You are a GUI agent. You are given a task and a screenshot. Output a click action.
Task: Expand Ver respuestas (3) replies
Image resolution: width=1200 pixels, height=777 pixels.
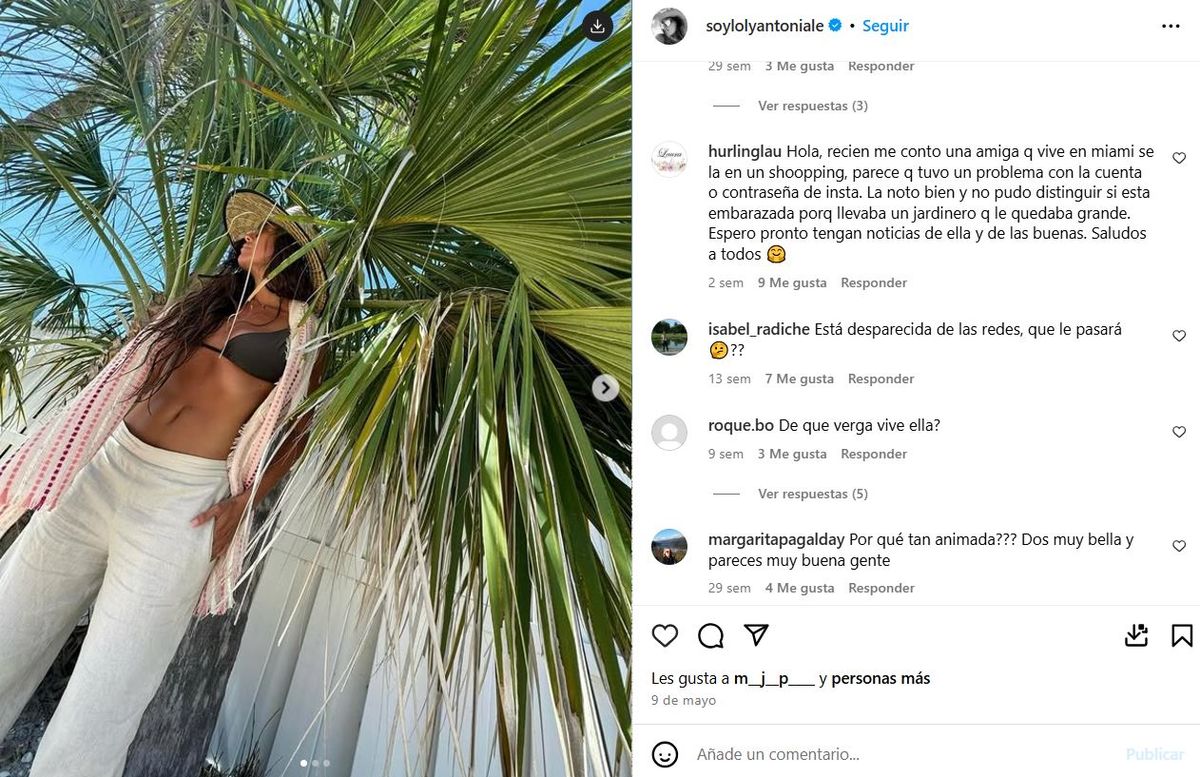813,106
